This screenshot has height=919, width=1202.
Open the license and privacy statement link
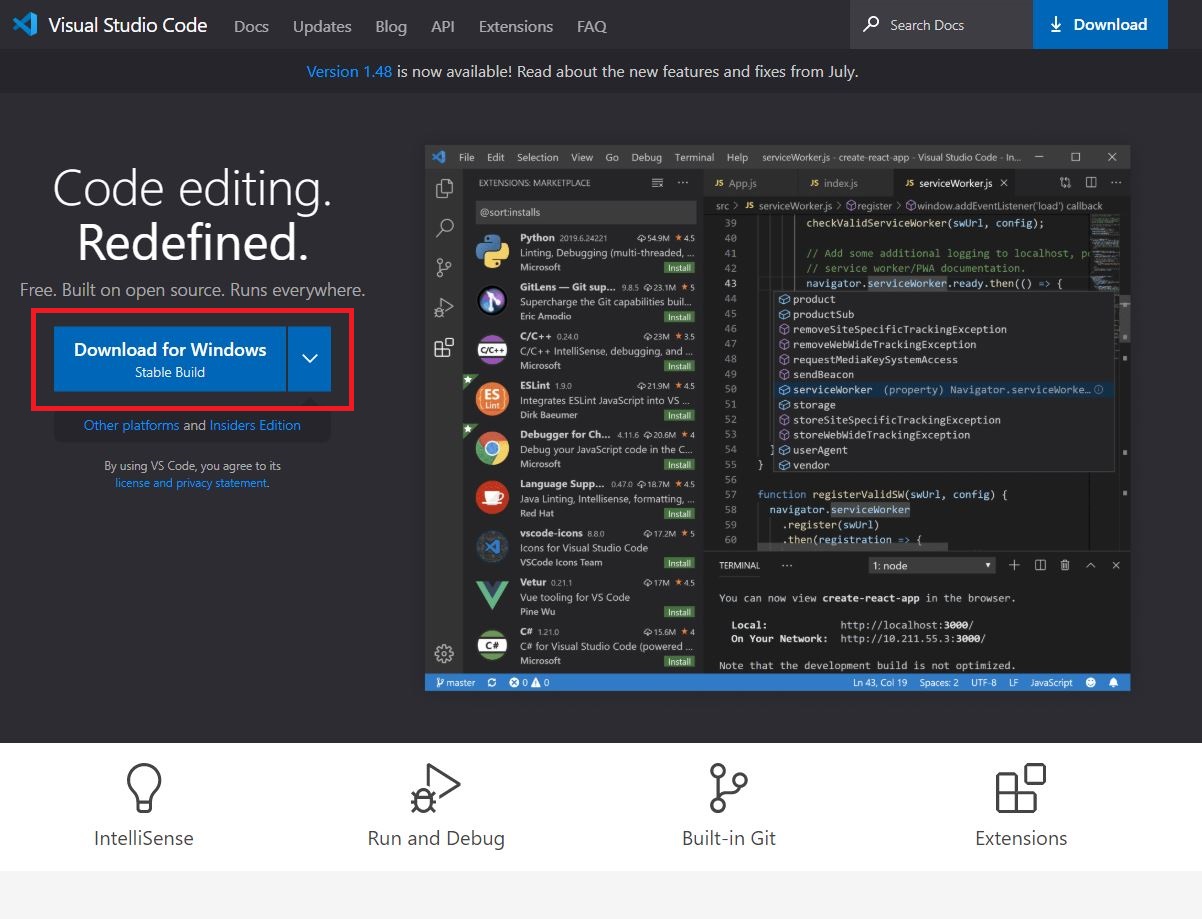tap(191, 483)
